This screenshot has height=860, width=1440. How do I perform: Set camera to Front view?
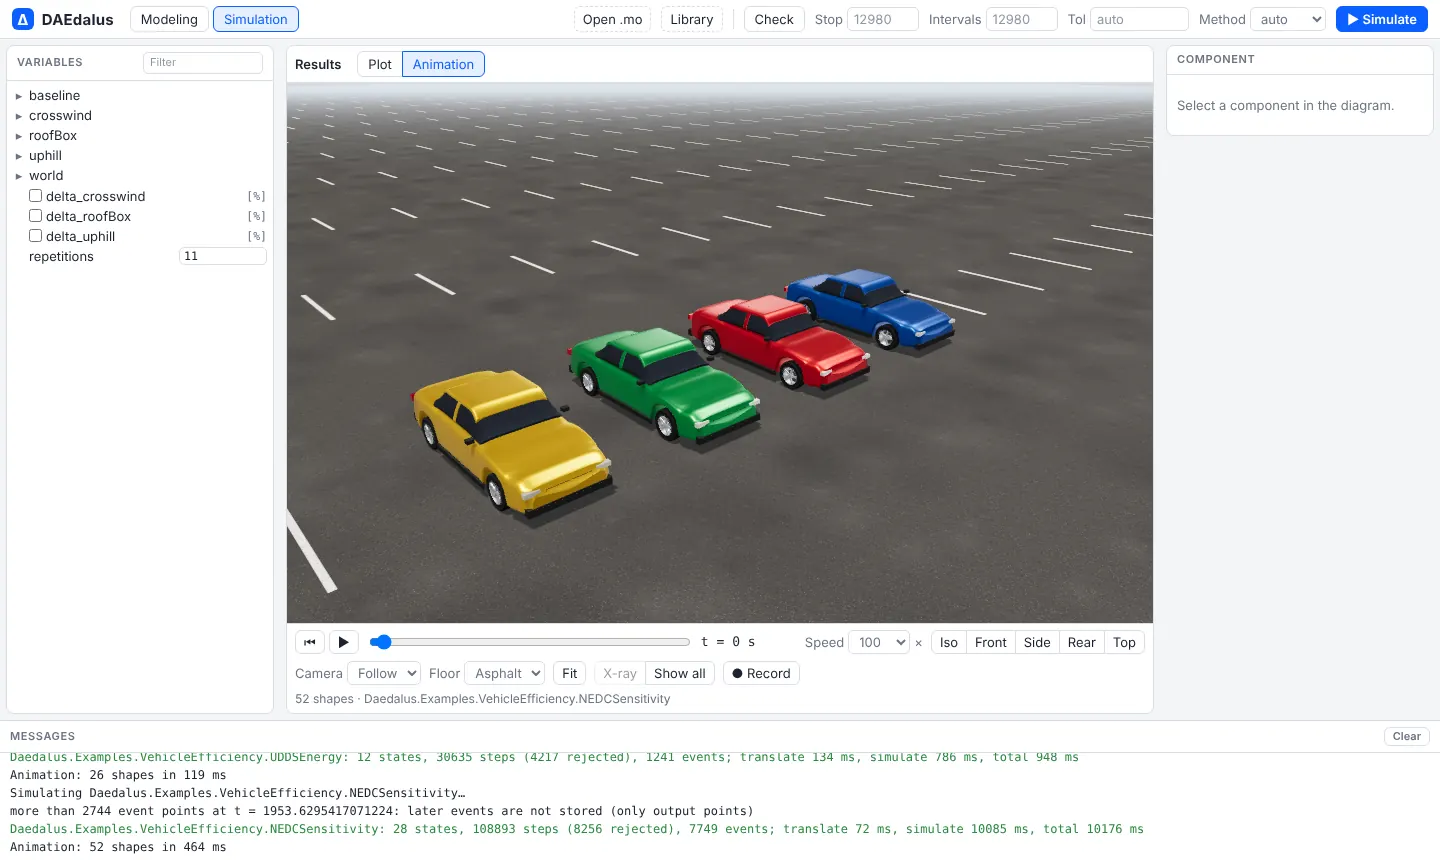[991, 642]
